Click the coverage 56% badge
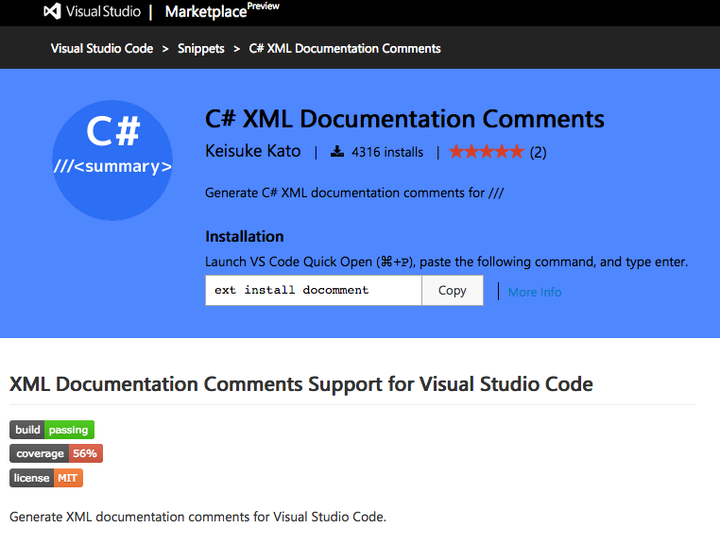 pyautogui.click(x=56, y=453)
